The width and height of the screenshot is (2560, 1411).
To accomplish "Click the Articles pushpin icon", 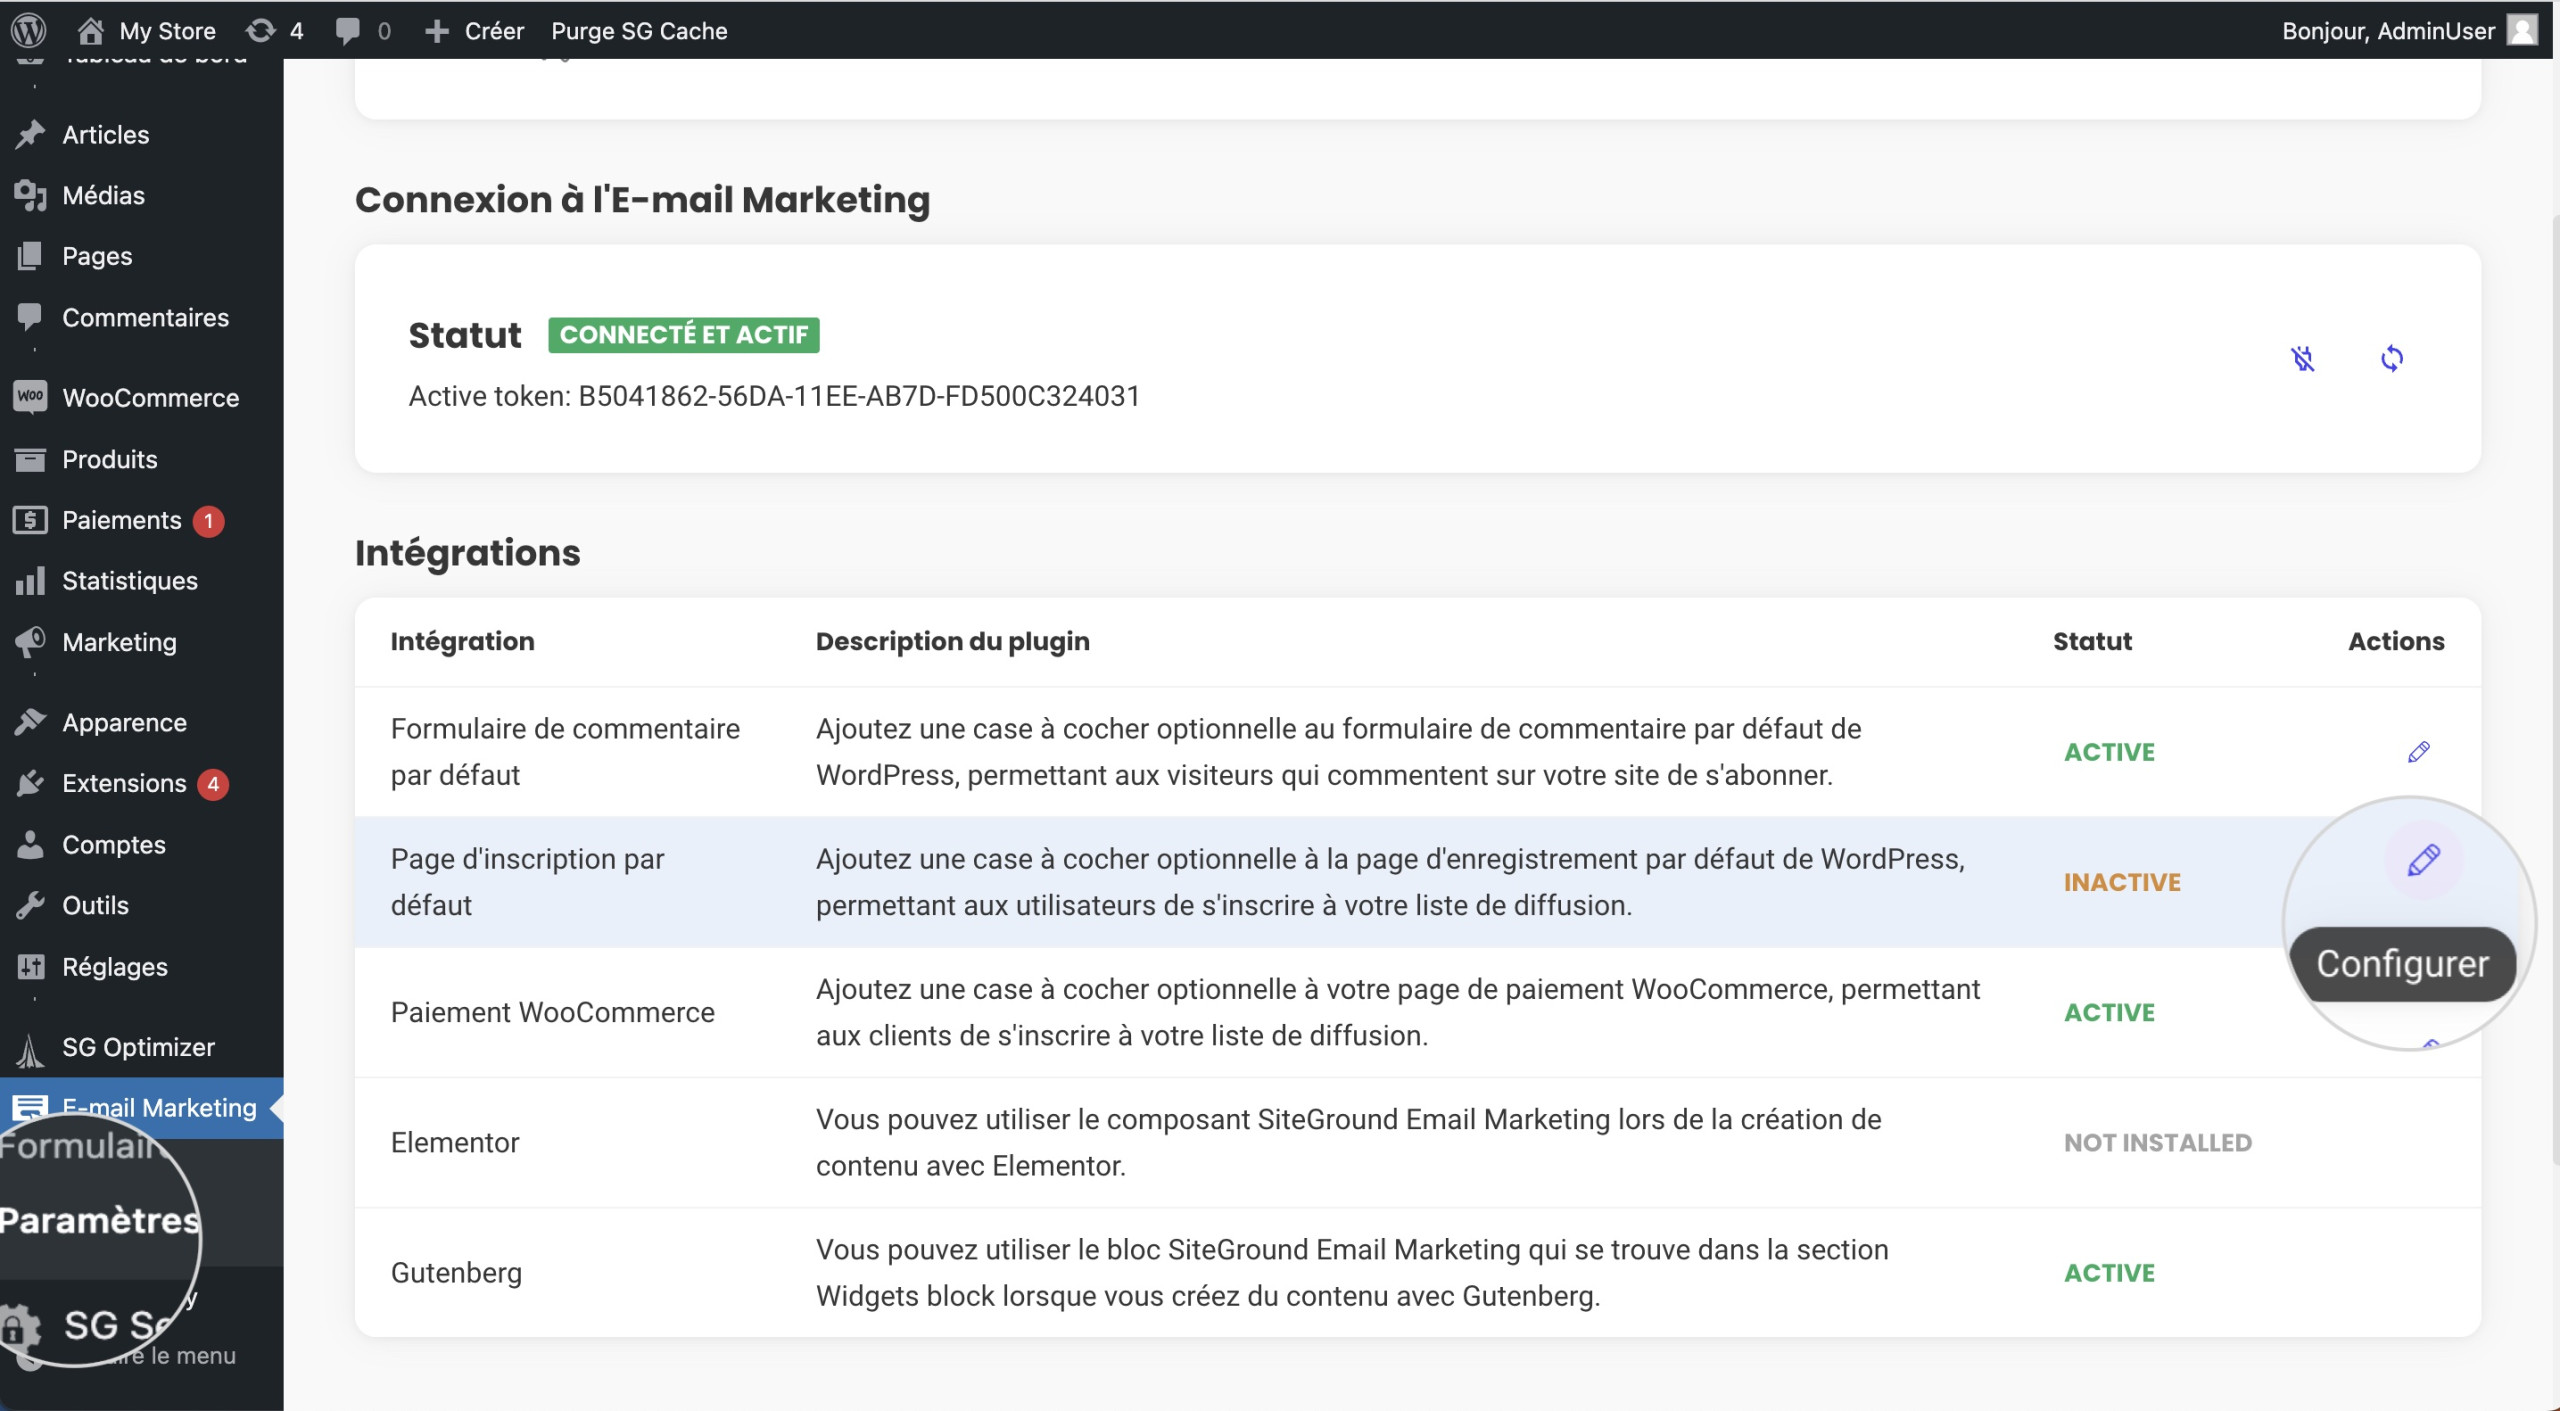I will click(30, 134).
